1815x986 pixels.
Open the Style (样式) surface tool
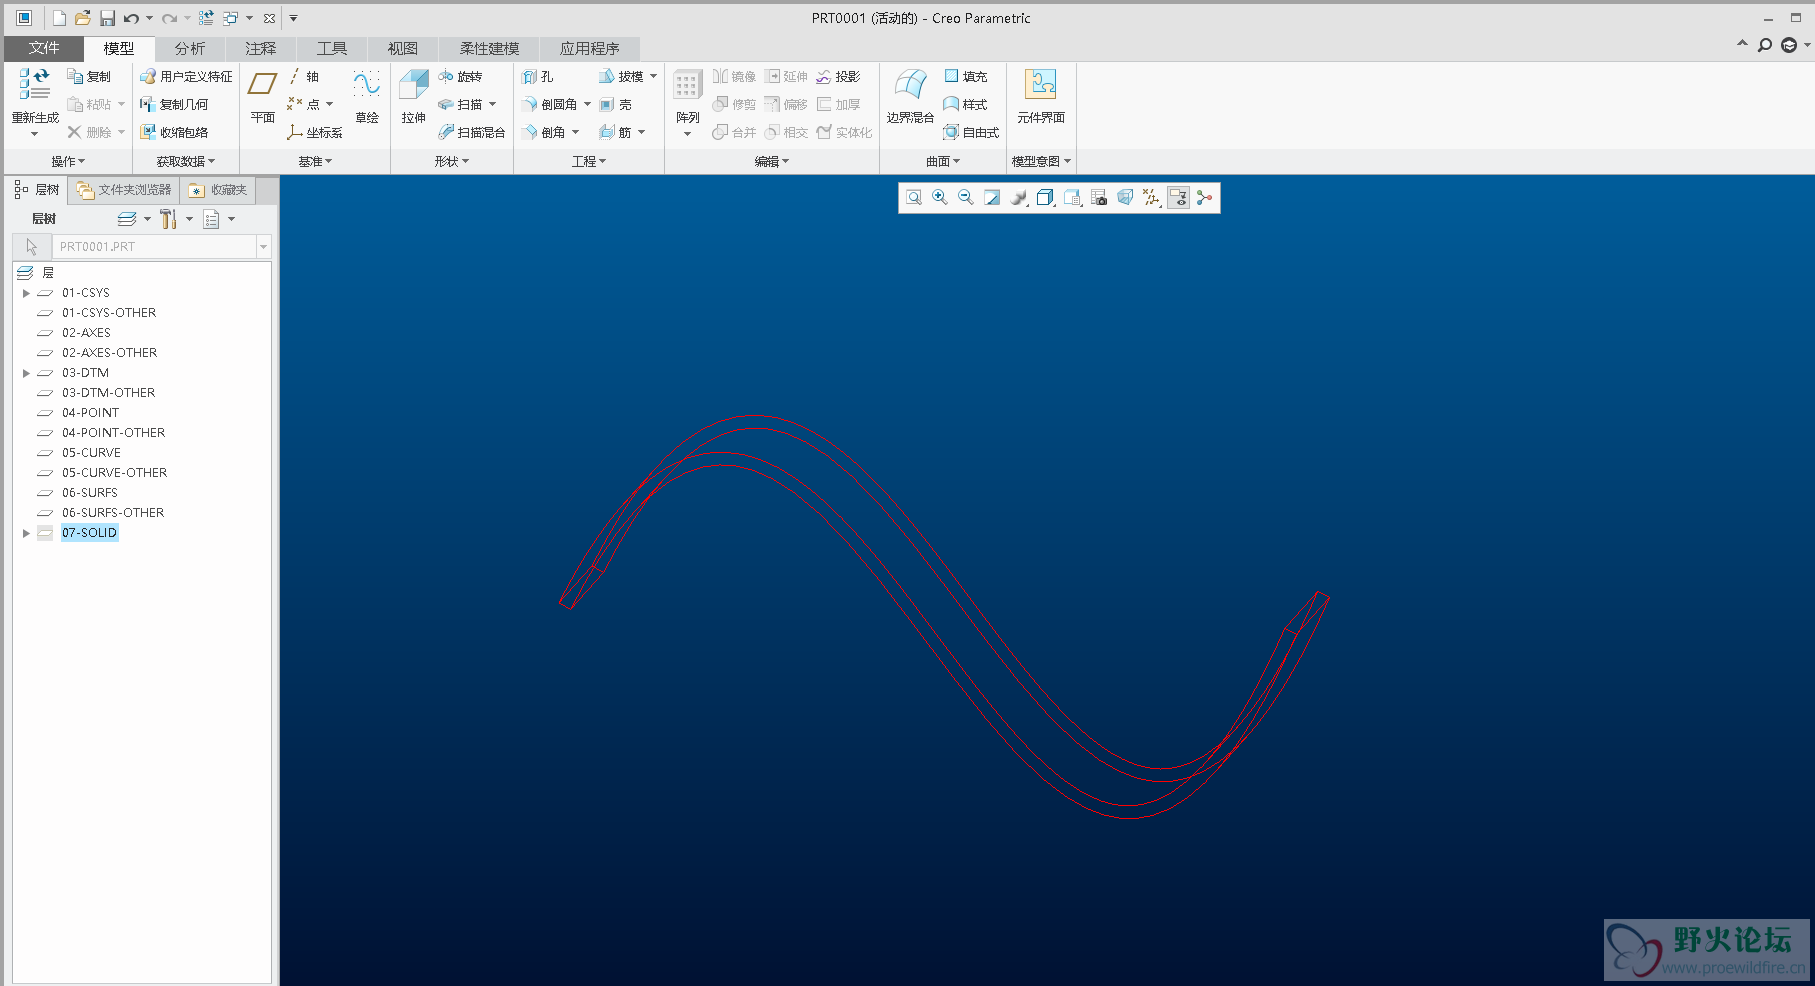[966, 104]
